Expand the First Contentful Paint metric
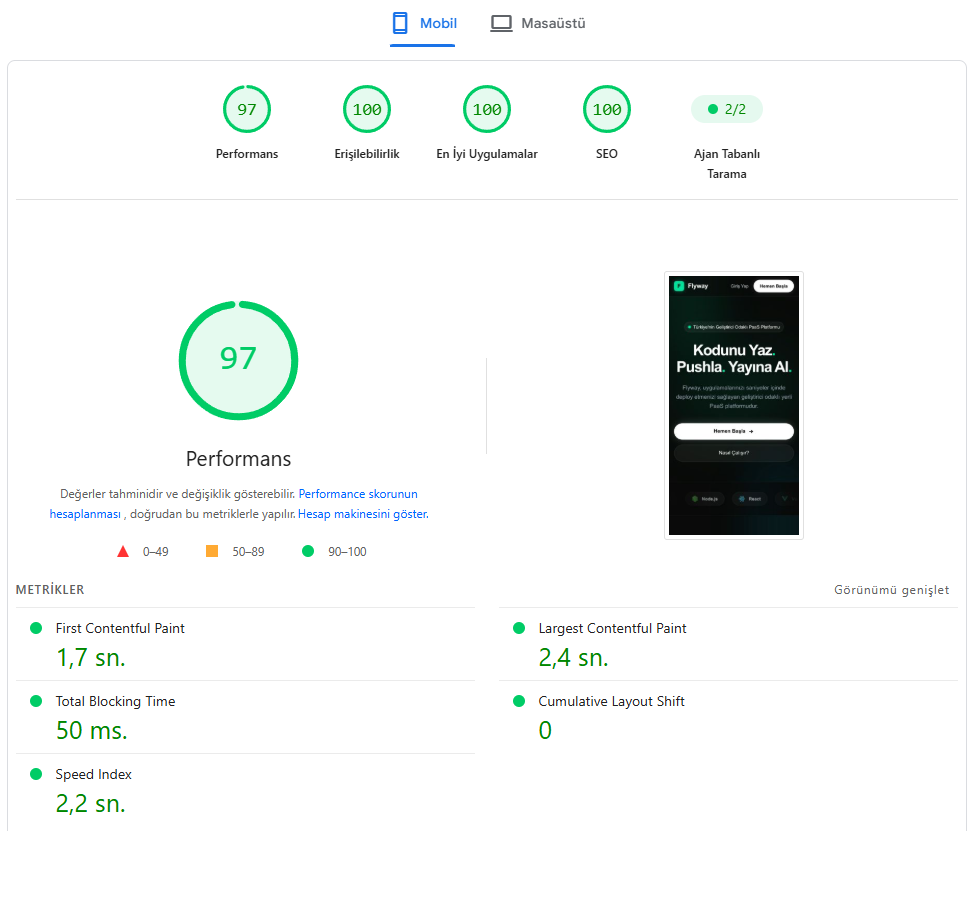 245,644
